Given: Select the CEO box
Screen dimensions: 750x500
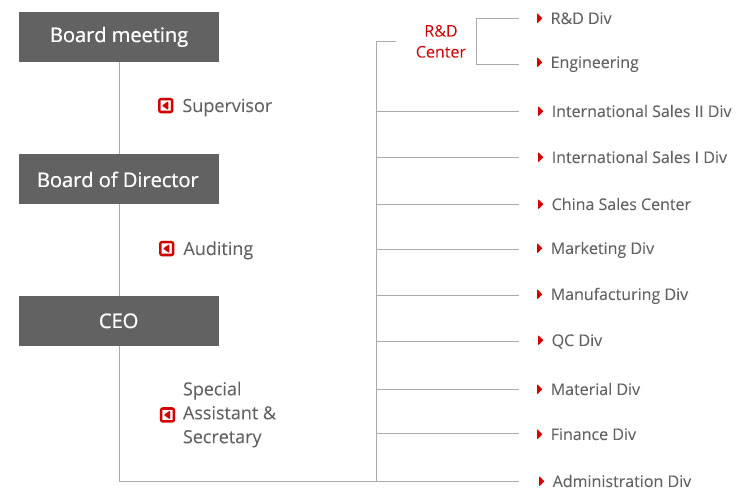Looking at the screenshot, I should coord(119,322).
